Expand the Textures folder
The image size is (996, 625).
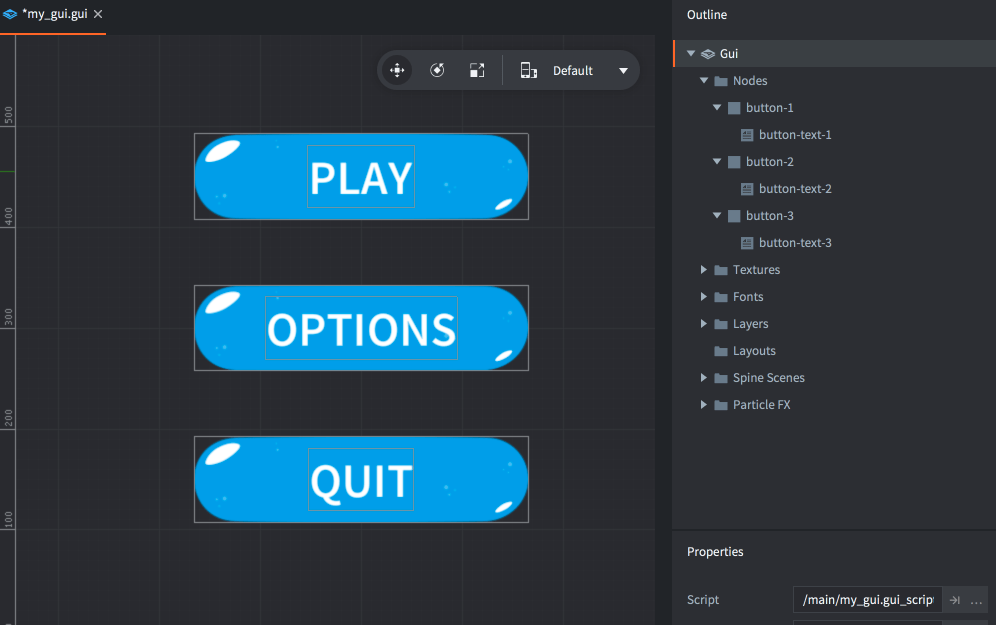tap(704, 270)
